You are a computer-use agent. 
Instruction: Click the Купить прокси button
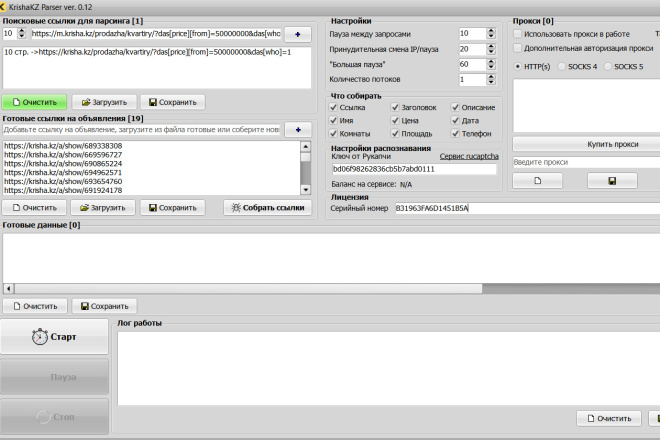pos(612,144)
